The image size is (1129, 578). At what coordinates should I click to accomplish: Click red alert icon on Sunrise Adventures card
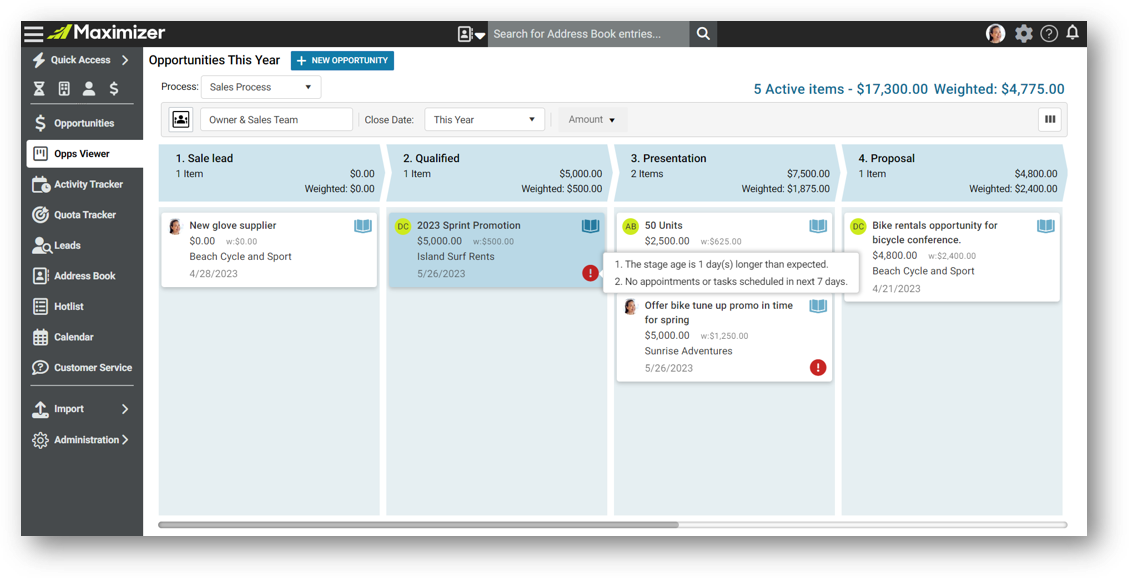(818, 367)
